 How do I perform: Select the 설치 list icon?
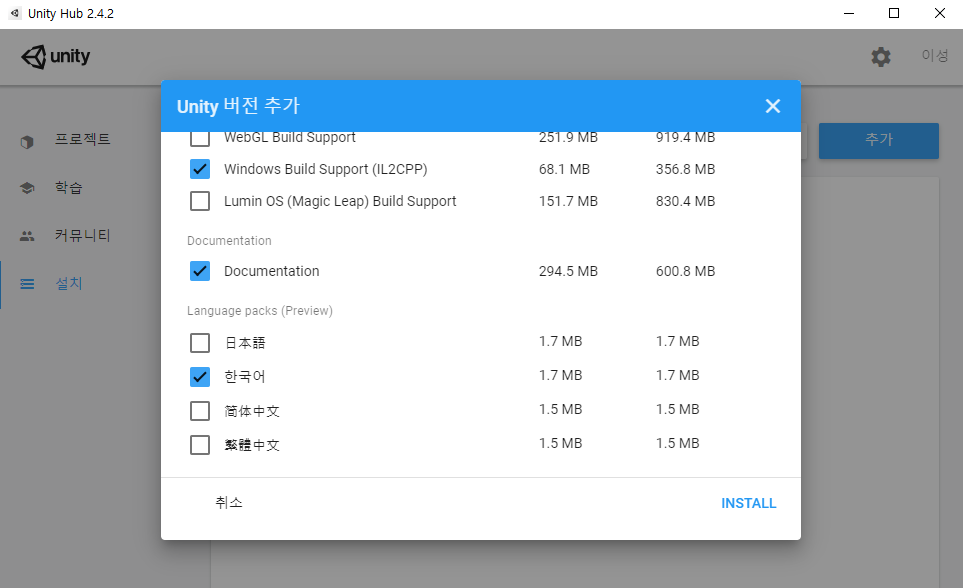point(27,284)
